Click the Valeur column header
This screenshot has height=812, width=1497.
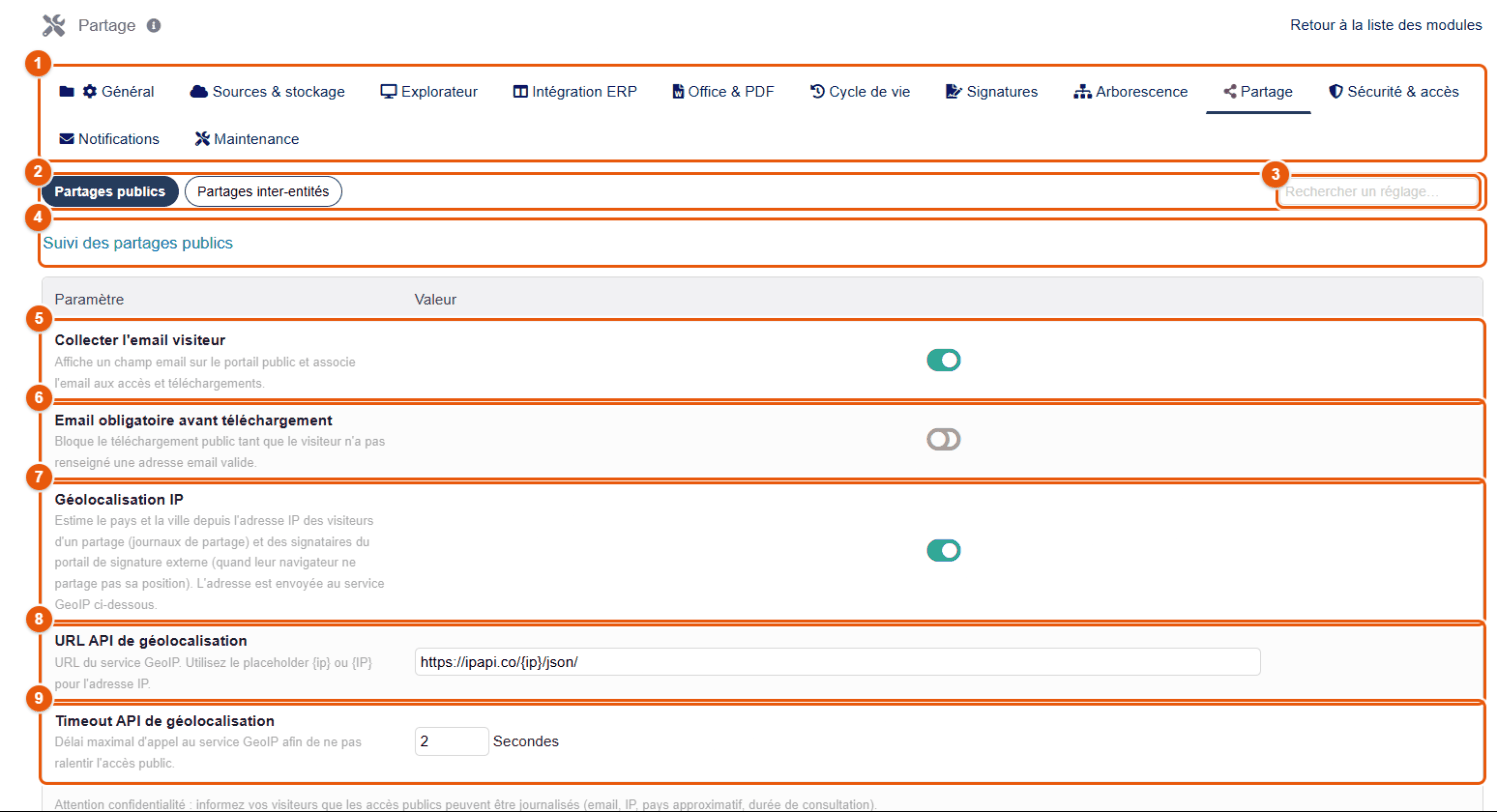click(436, 299)
